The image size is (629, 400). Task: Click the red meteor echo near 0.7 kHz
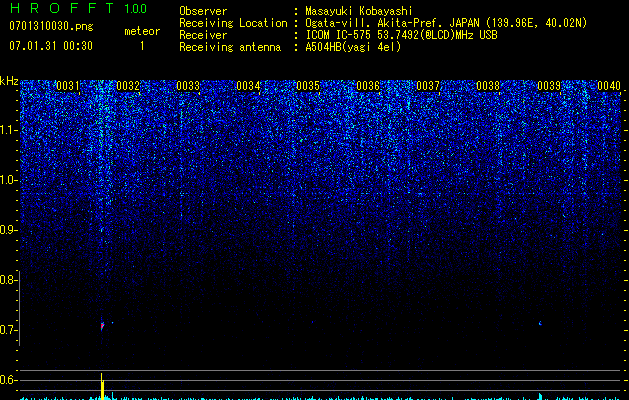(x=102, y=325)
